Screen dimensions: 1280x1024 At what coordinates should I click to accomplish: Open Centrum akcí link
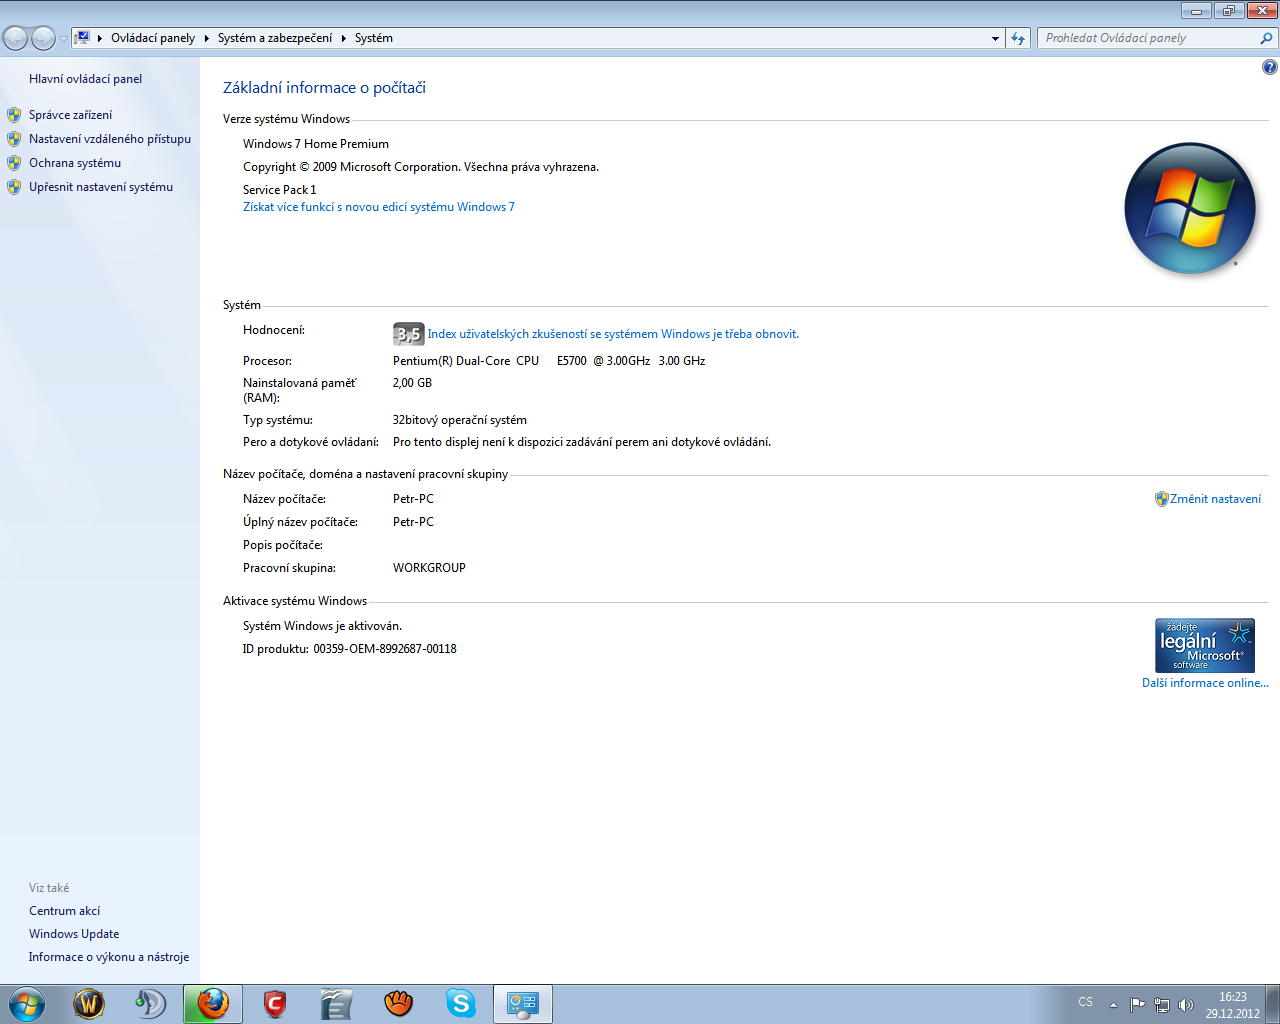(64, 911)
